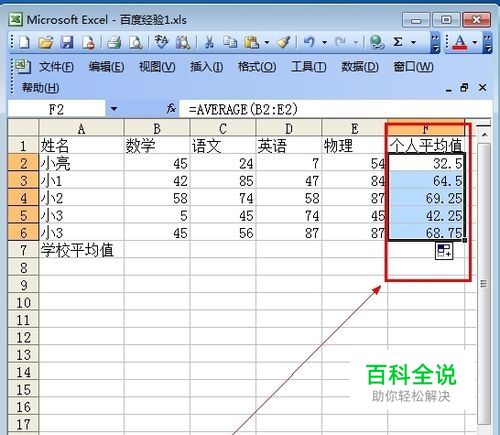Select row 7 header
The height and width of the screenshot is (435, 500).
tap(23, 250)
